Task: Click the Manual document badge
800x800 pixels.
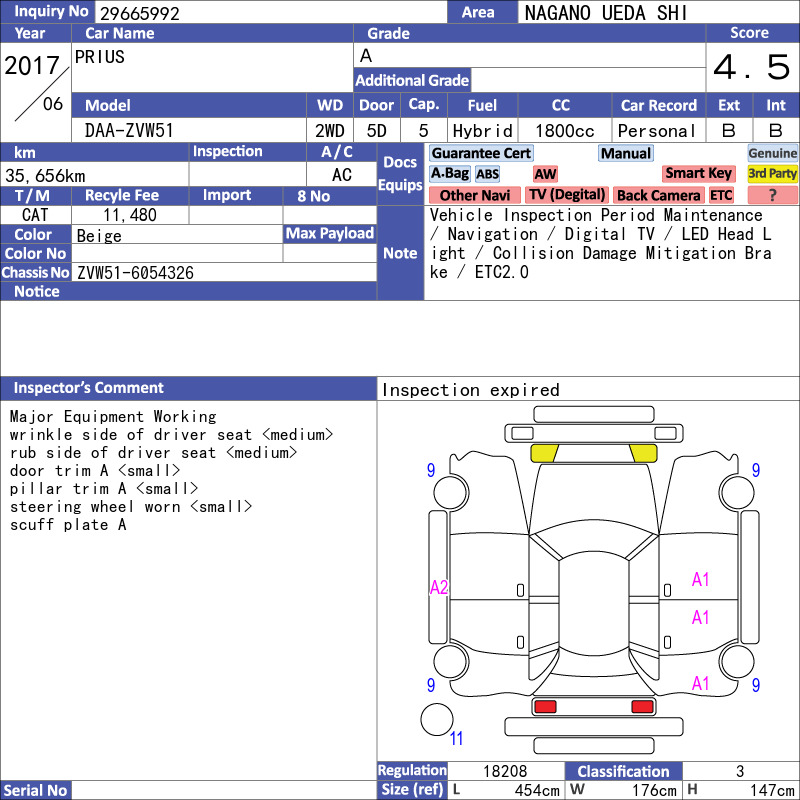Action: point(626,153)
